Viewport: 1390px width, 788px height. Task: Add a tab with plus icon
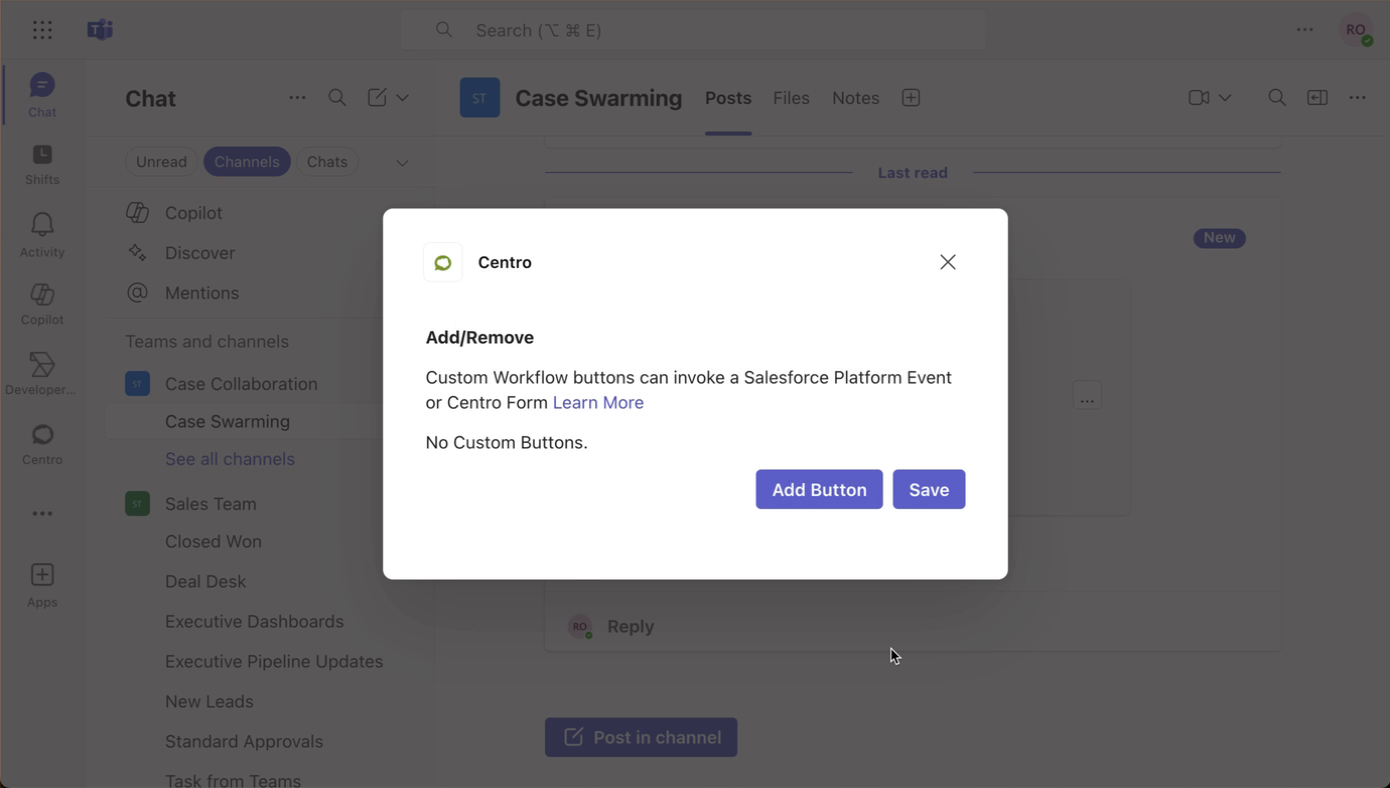coord(911,98)
